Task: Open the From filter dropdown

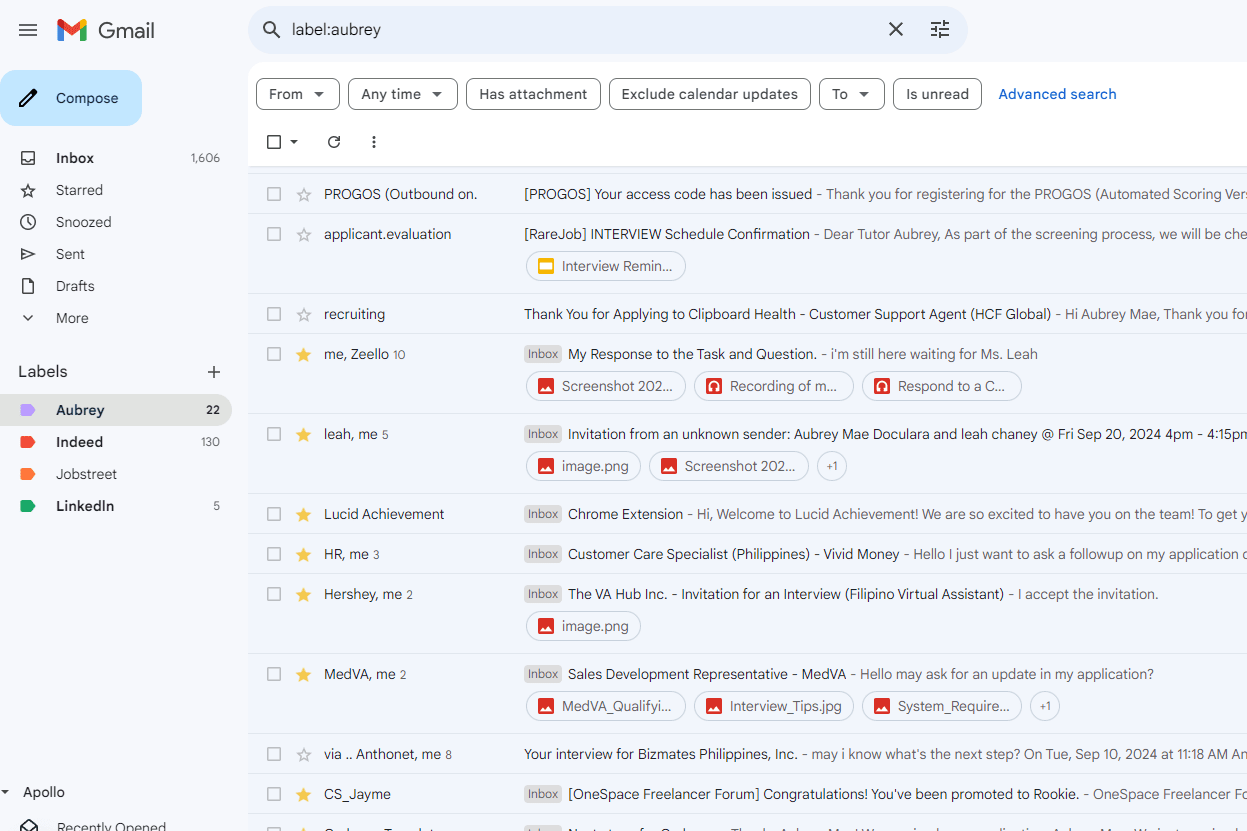Action: click(298, 94)
